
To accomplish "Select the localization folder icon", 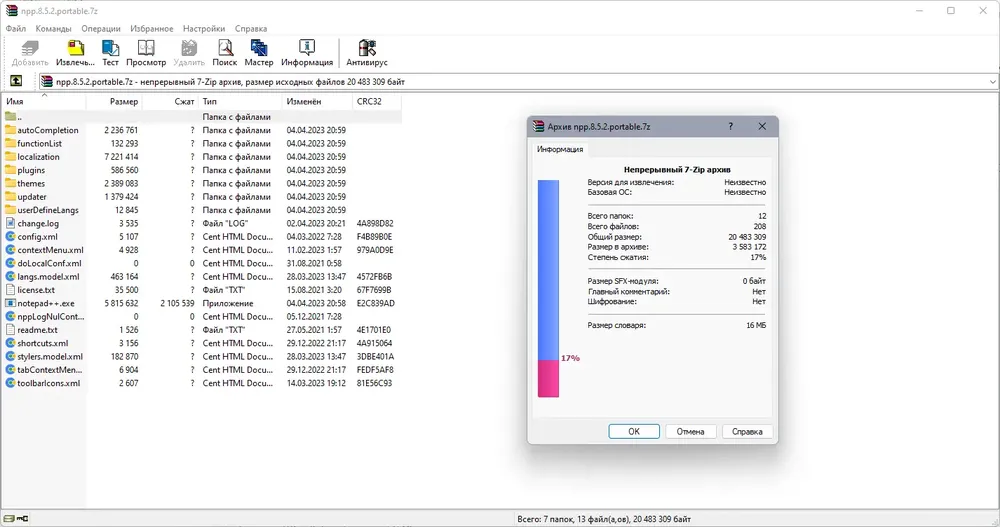I will [x=10, y=157].
